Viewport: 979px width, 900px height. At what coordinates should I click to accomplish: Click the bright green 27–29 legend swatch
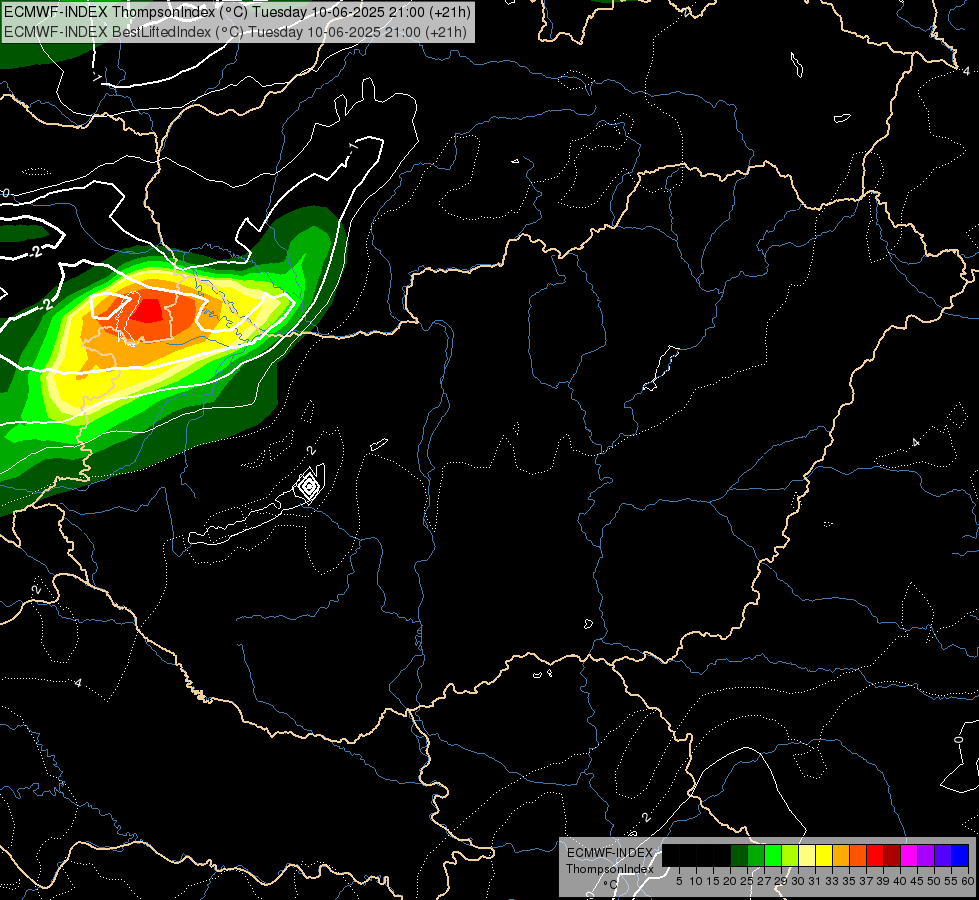tap(773, 855)
